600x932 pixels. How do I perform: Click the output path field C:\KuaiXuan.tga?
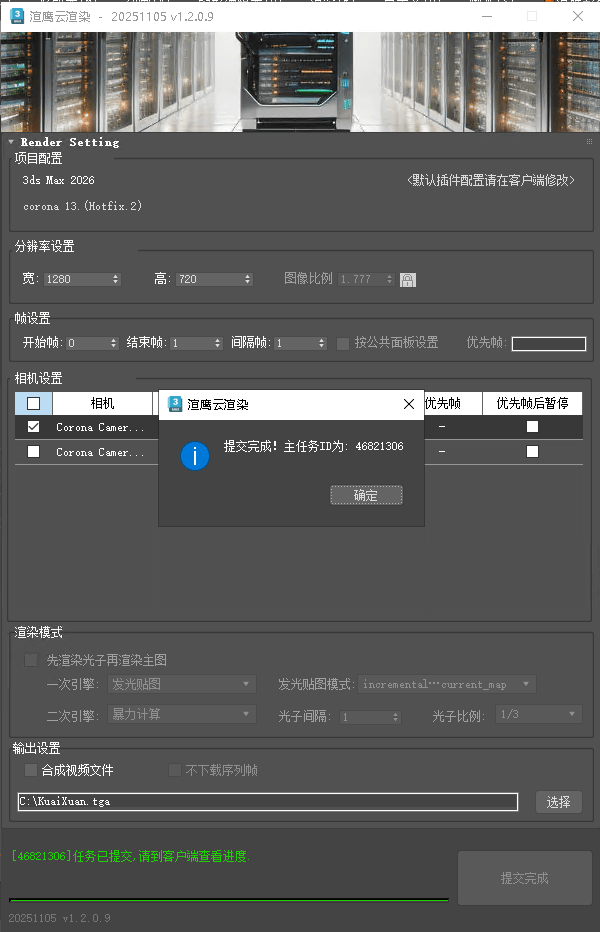pyautogui.click(x=268, y=802)
